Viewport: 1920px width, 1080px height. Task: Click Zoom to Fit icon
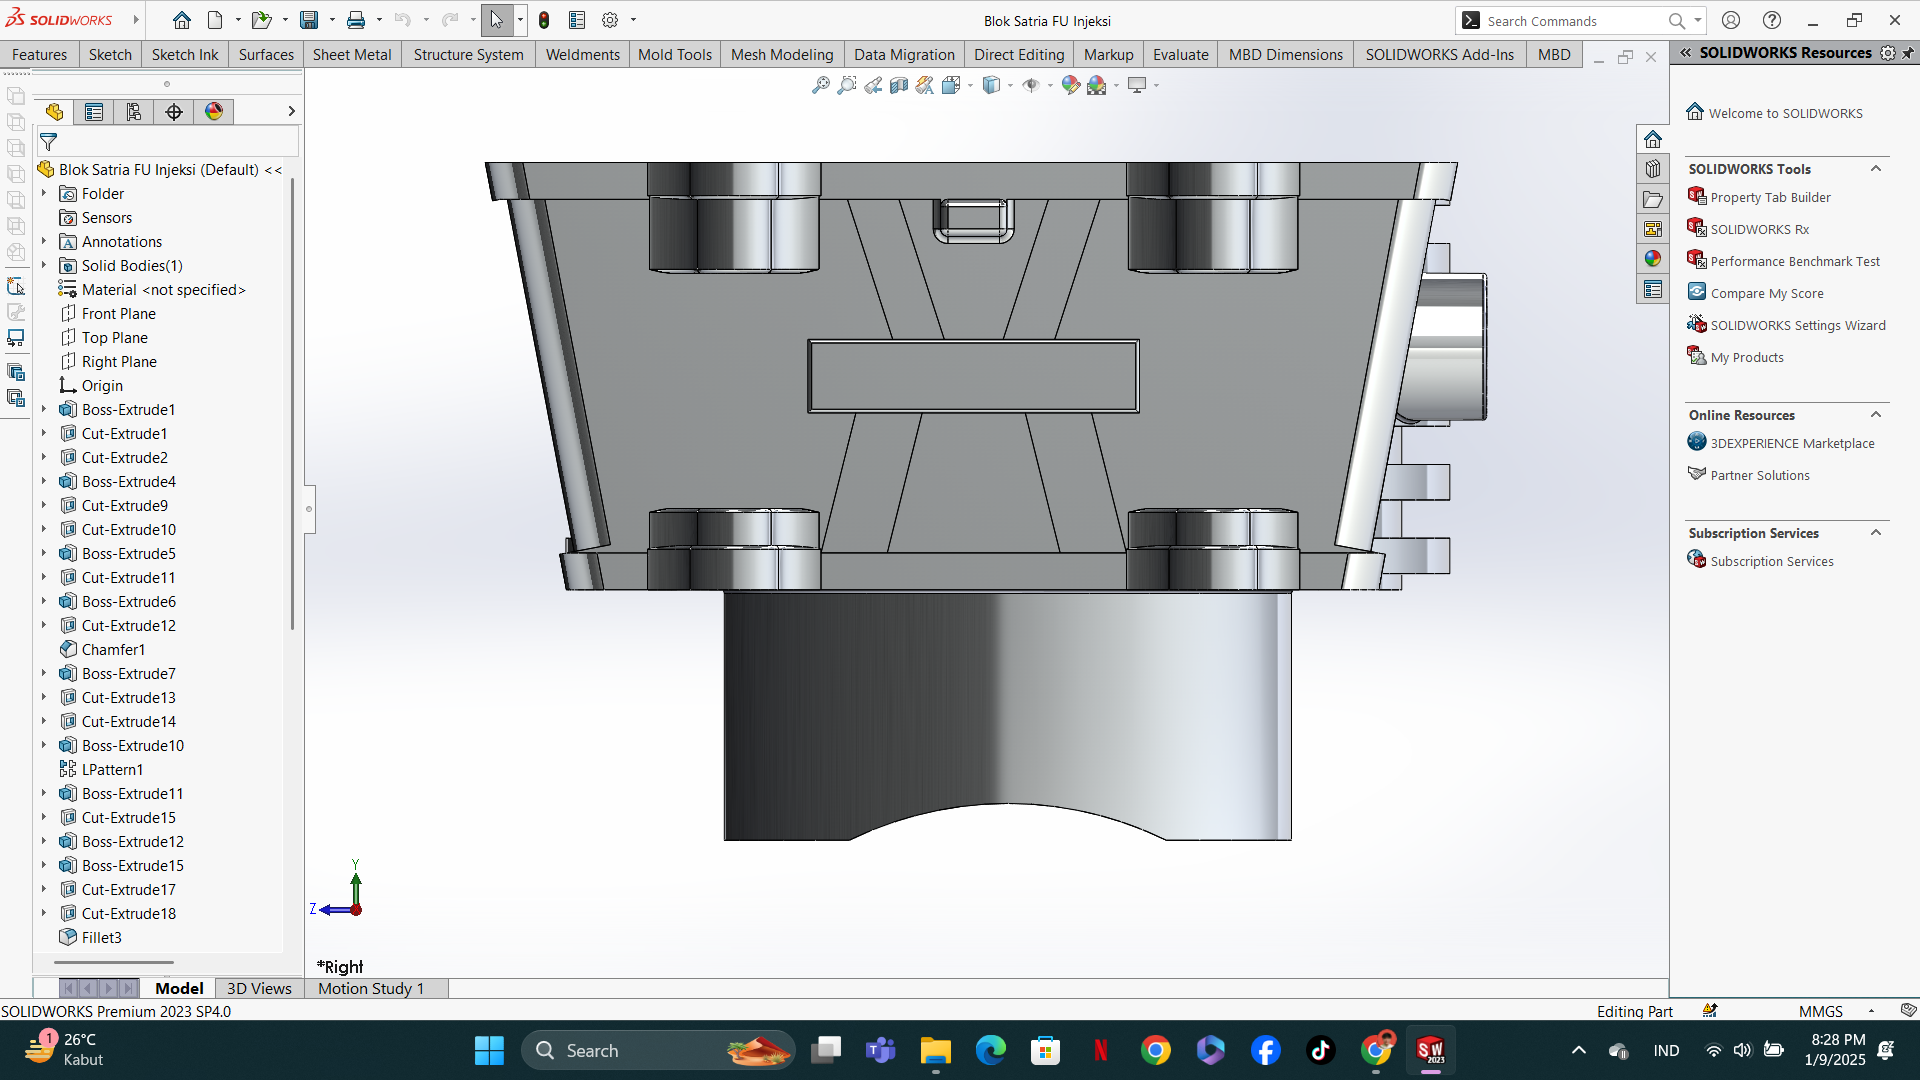pos(821,85)
